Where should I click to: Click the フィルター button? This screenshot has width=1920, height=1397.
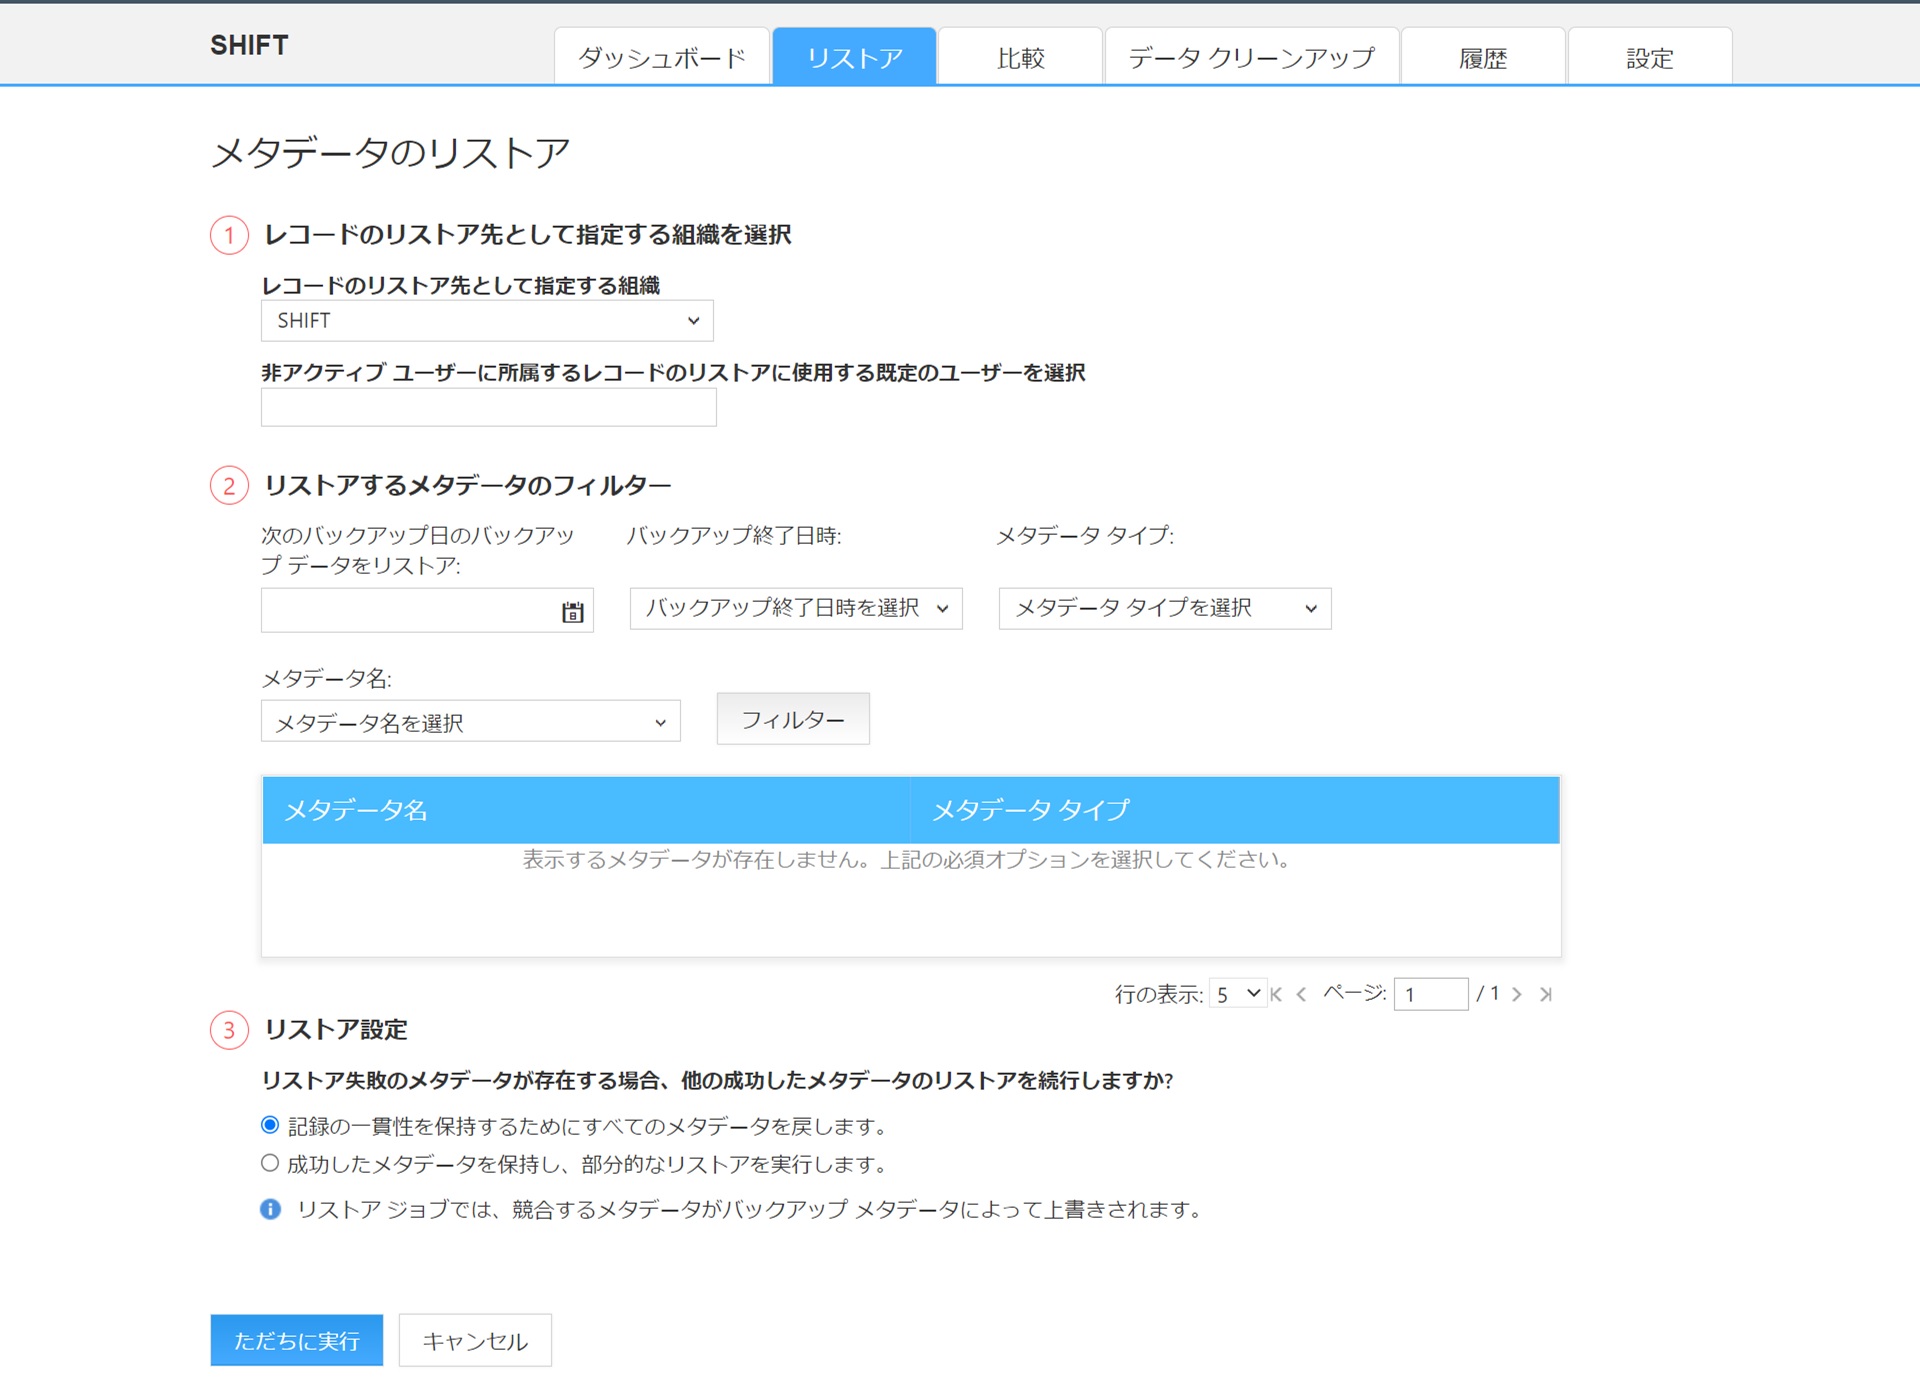click(x=793, y=719)
